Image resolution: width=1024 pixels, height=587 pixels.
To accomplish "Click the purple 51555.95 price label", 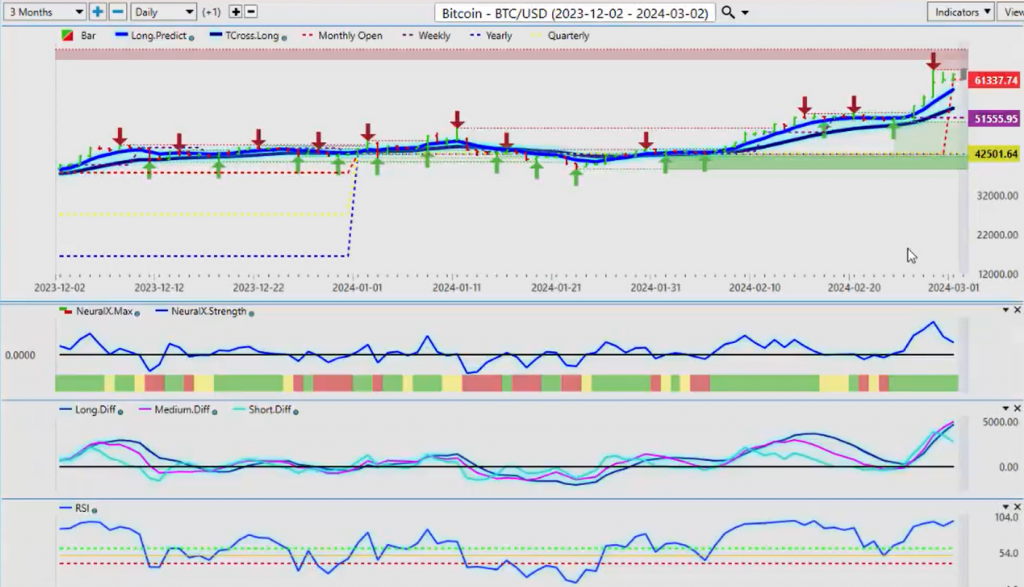I will tap(994, 119).
